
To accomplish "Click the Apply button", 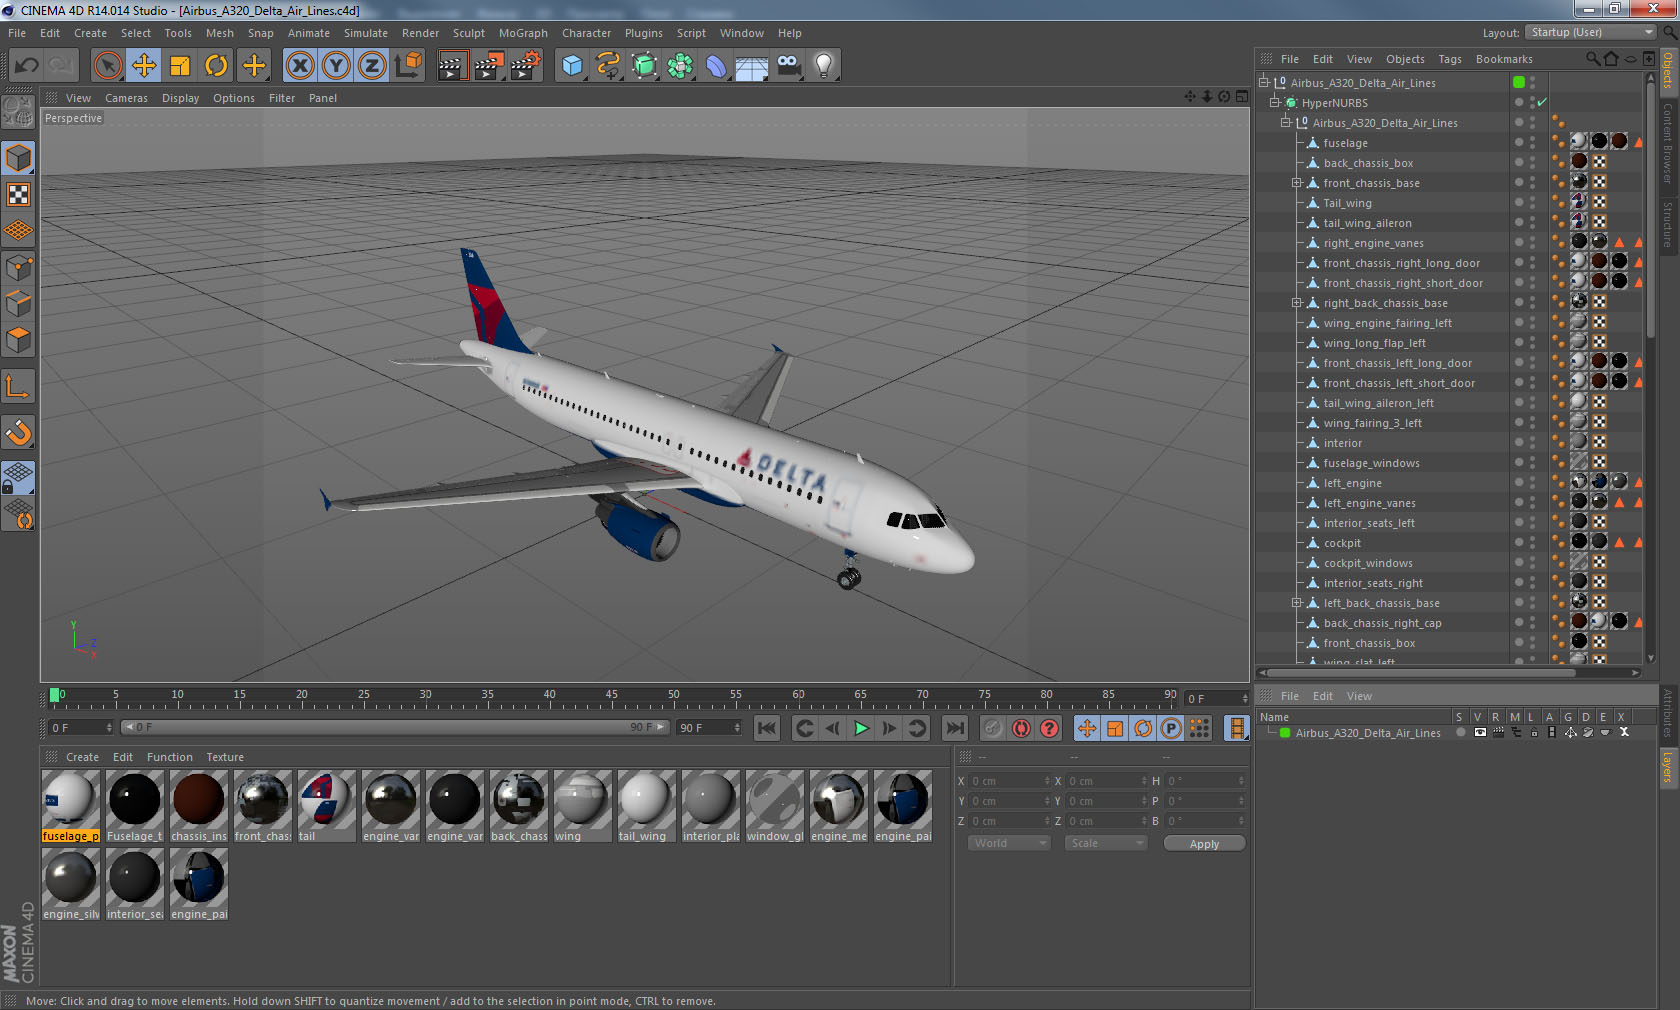I will pos(1204,843).
